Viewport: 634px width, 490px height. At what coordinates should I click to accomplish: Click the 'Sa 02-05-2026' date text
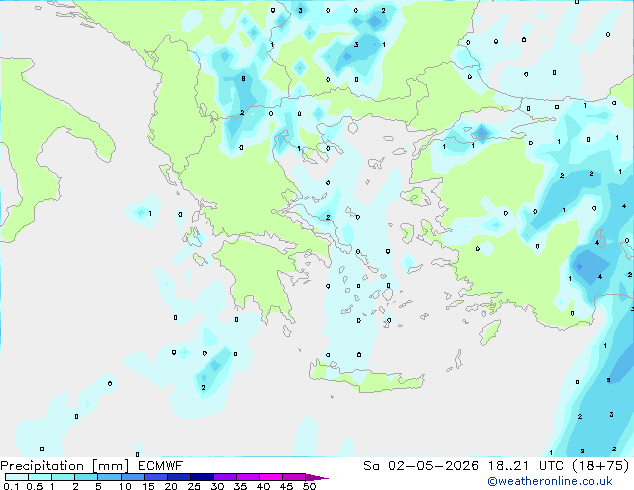pos(421,466)
